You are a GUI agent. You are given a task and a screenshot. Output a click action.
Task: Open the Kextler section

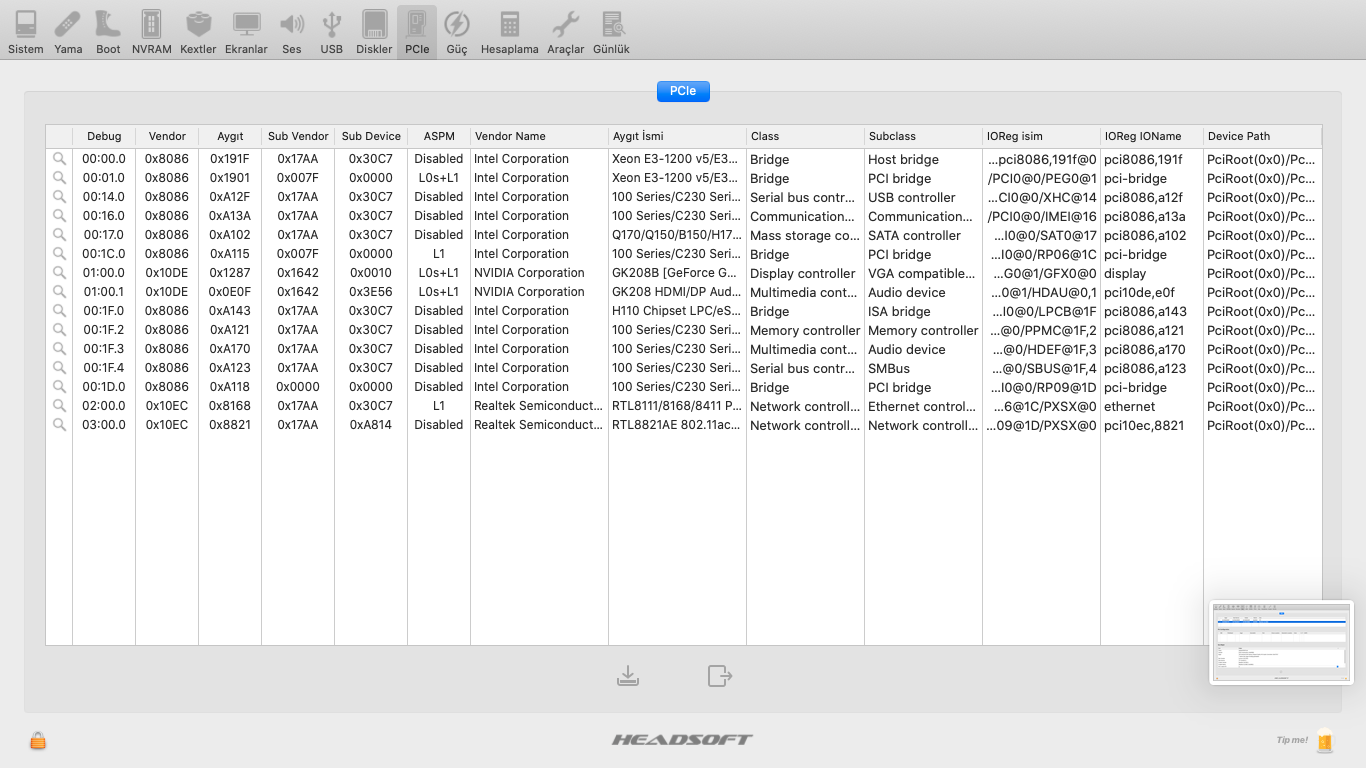(198, 31)
